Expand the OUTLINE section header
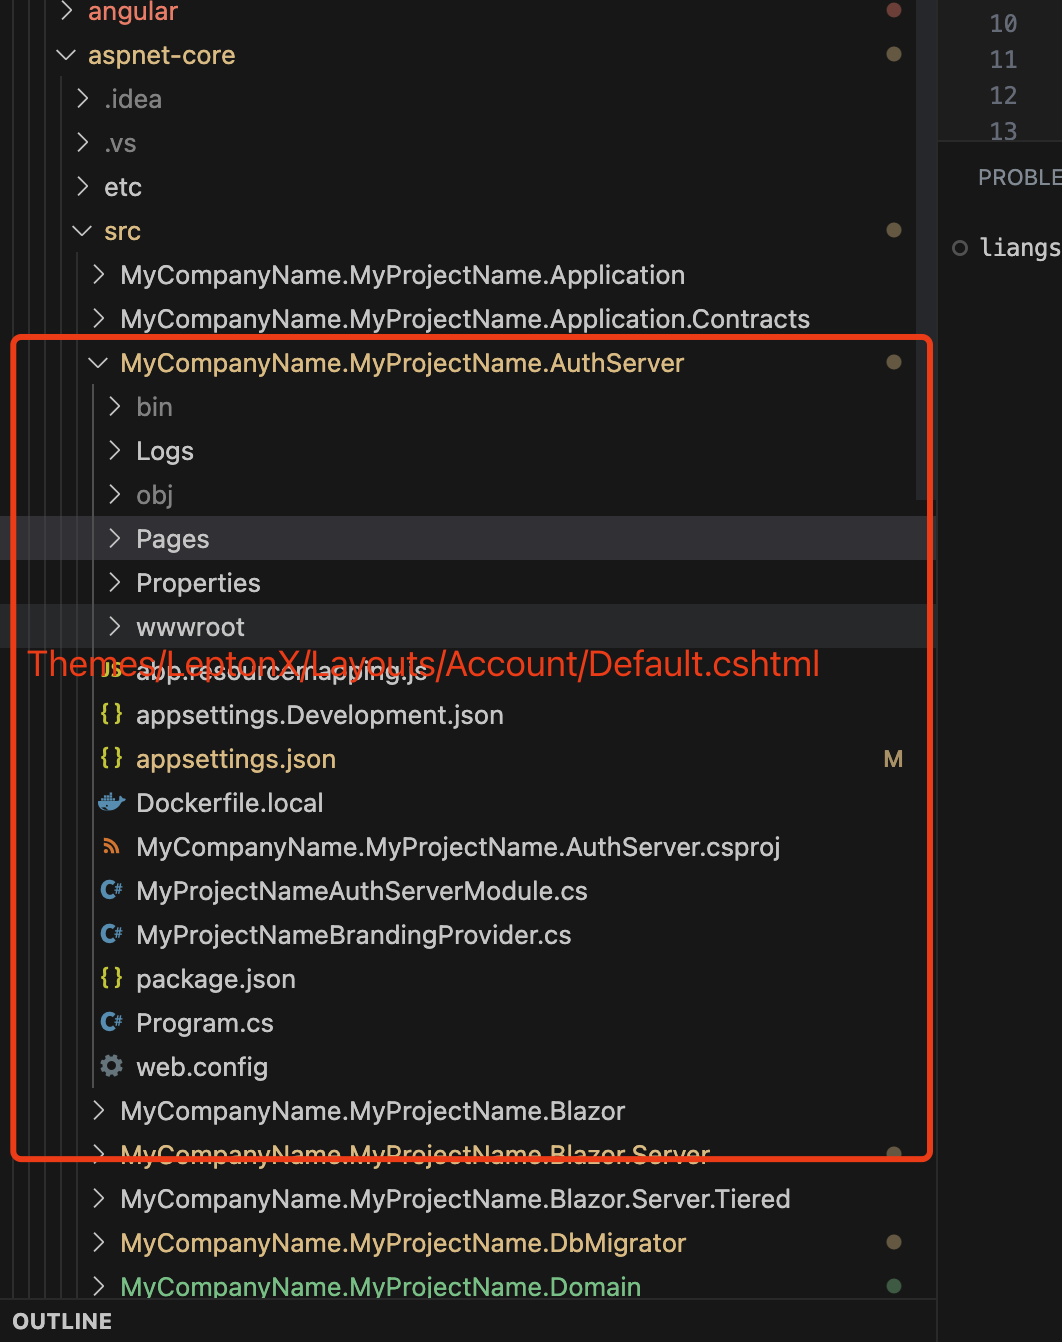 click(x=62, y=1321)
